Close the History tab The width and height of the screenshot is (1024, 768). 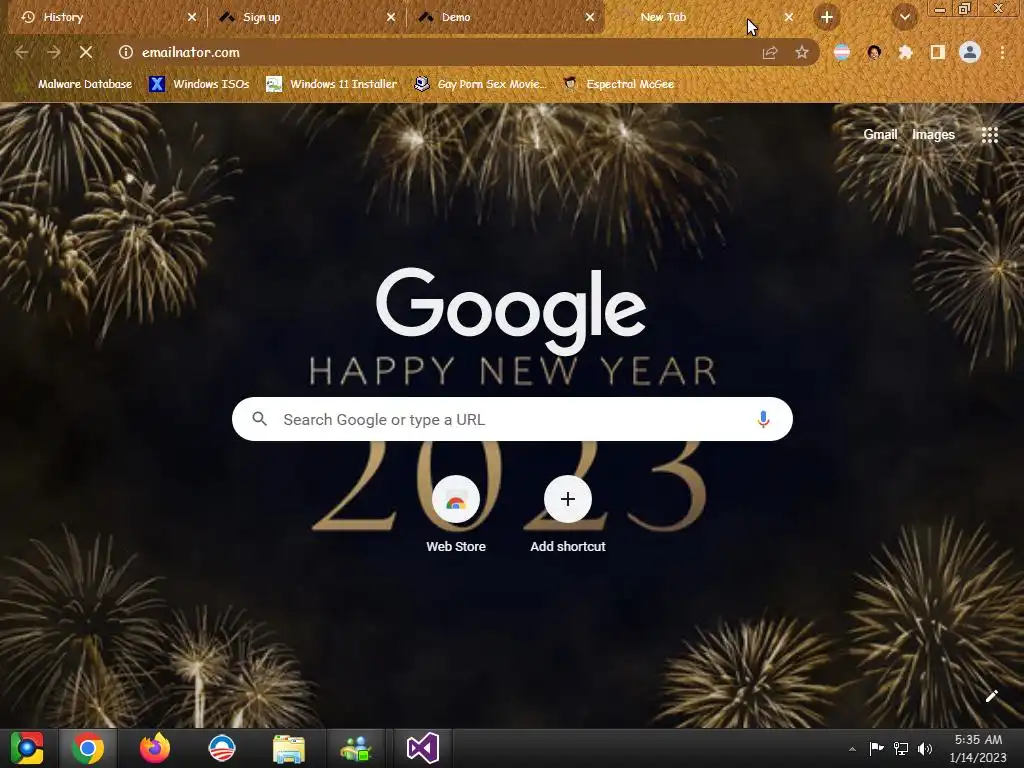[192, 17]
